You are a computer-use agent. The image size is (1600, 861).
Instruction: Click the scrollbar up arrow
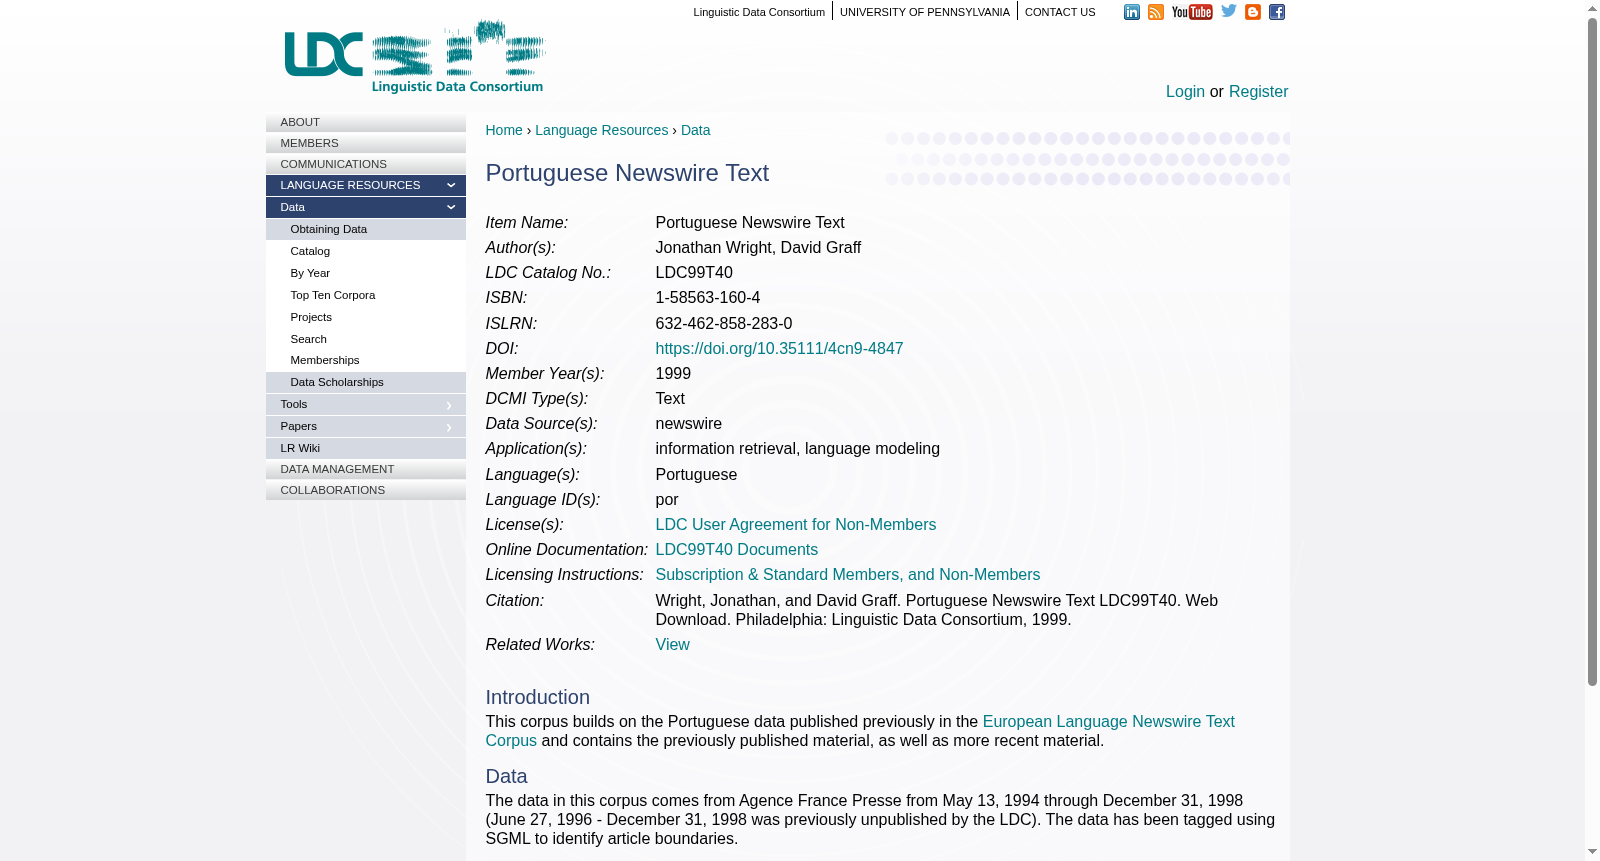click(1592, 8)
